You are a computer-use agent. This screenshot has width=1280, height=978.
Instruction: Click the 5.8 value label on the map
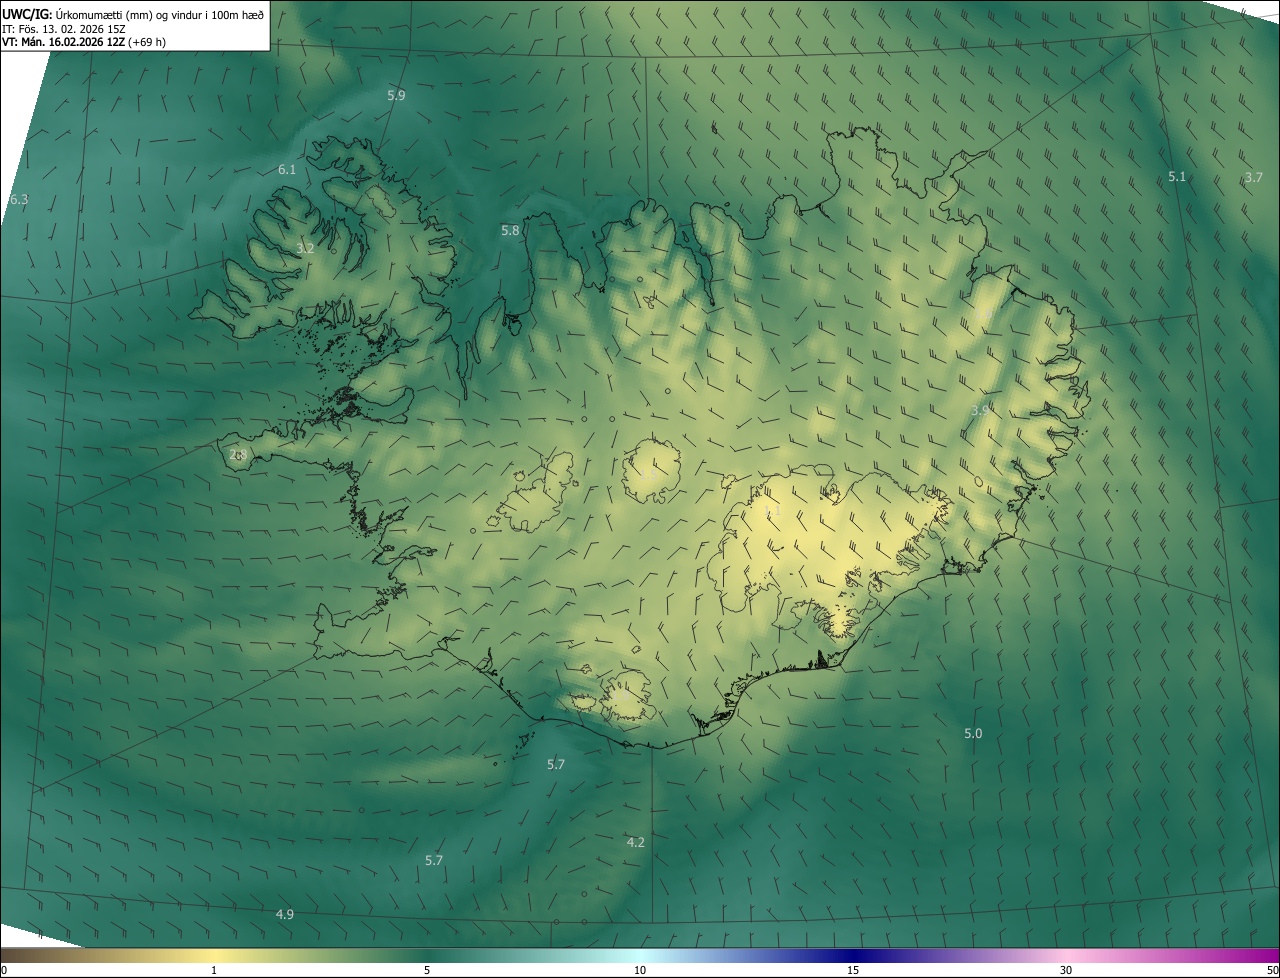(510, 230)
